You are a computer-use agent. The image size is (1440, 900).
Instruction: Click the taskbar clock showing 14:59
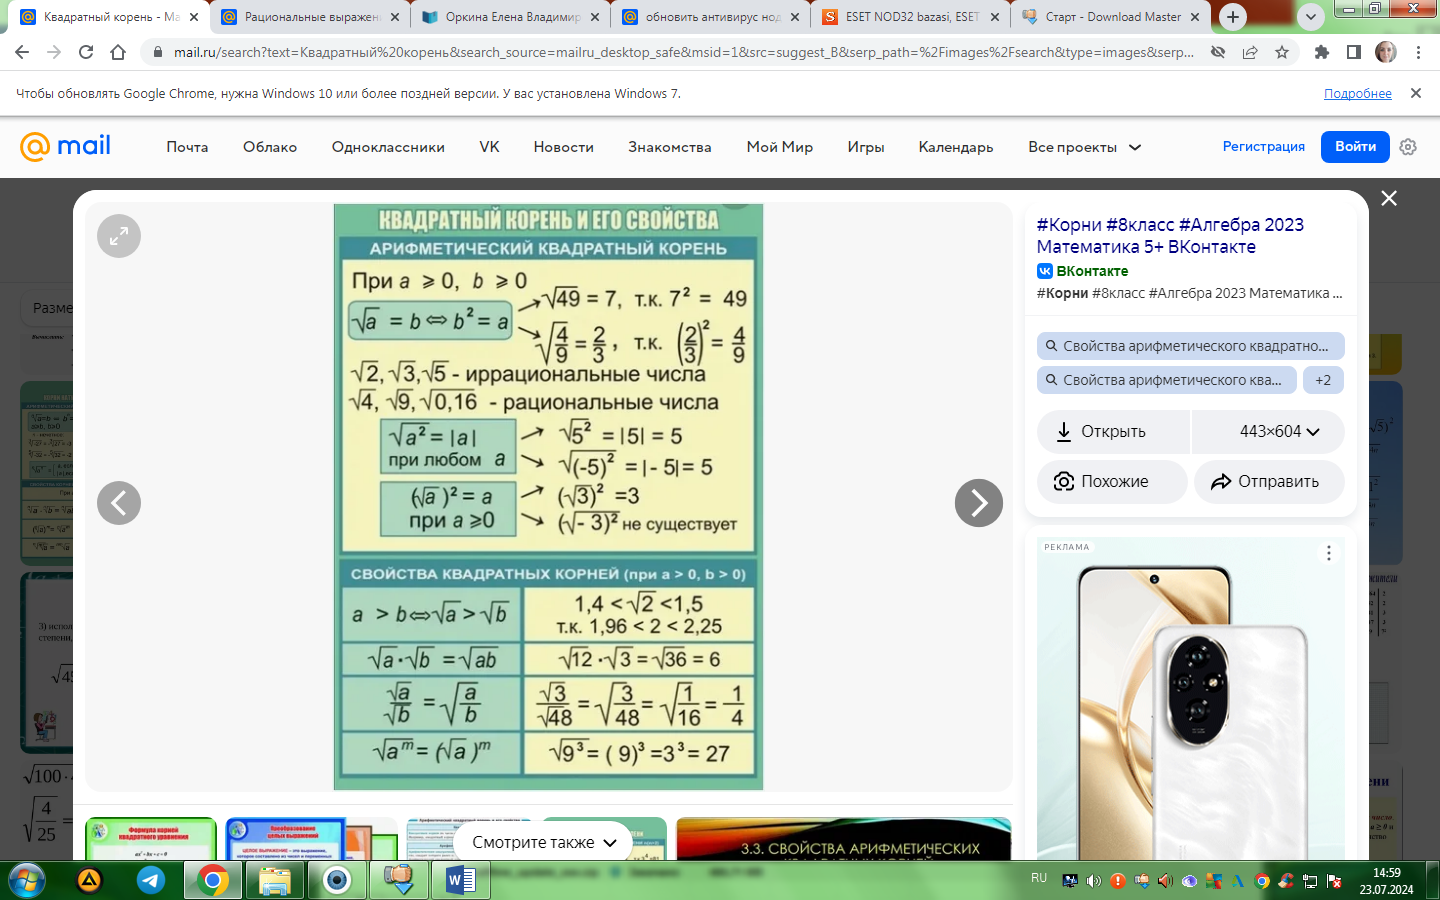pos(1386,880)
